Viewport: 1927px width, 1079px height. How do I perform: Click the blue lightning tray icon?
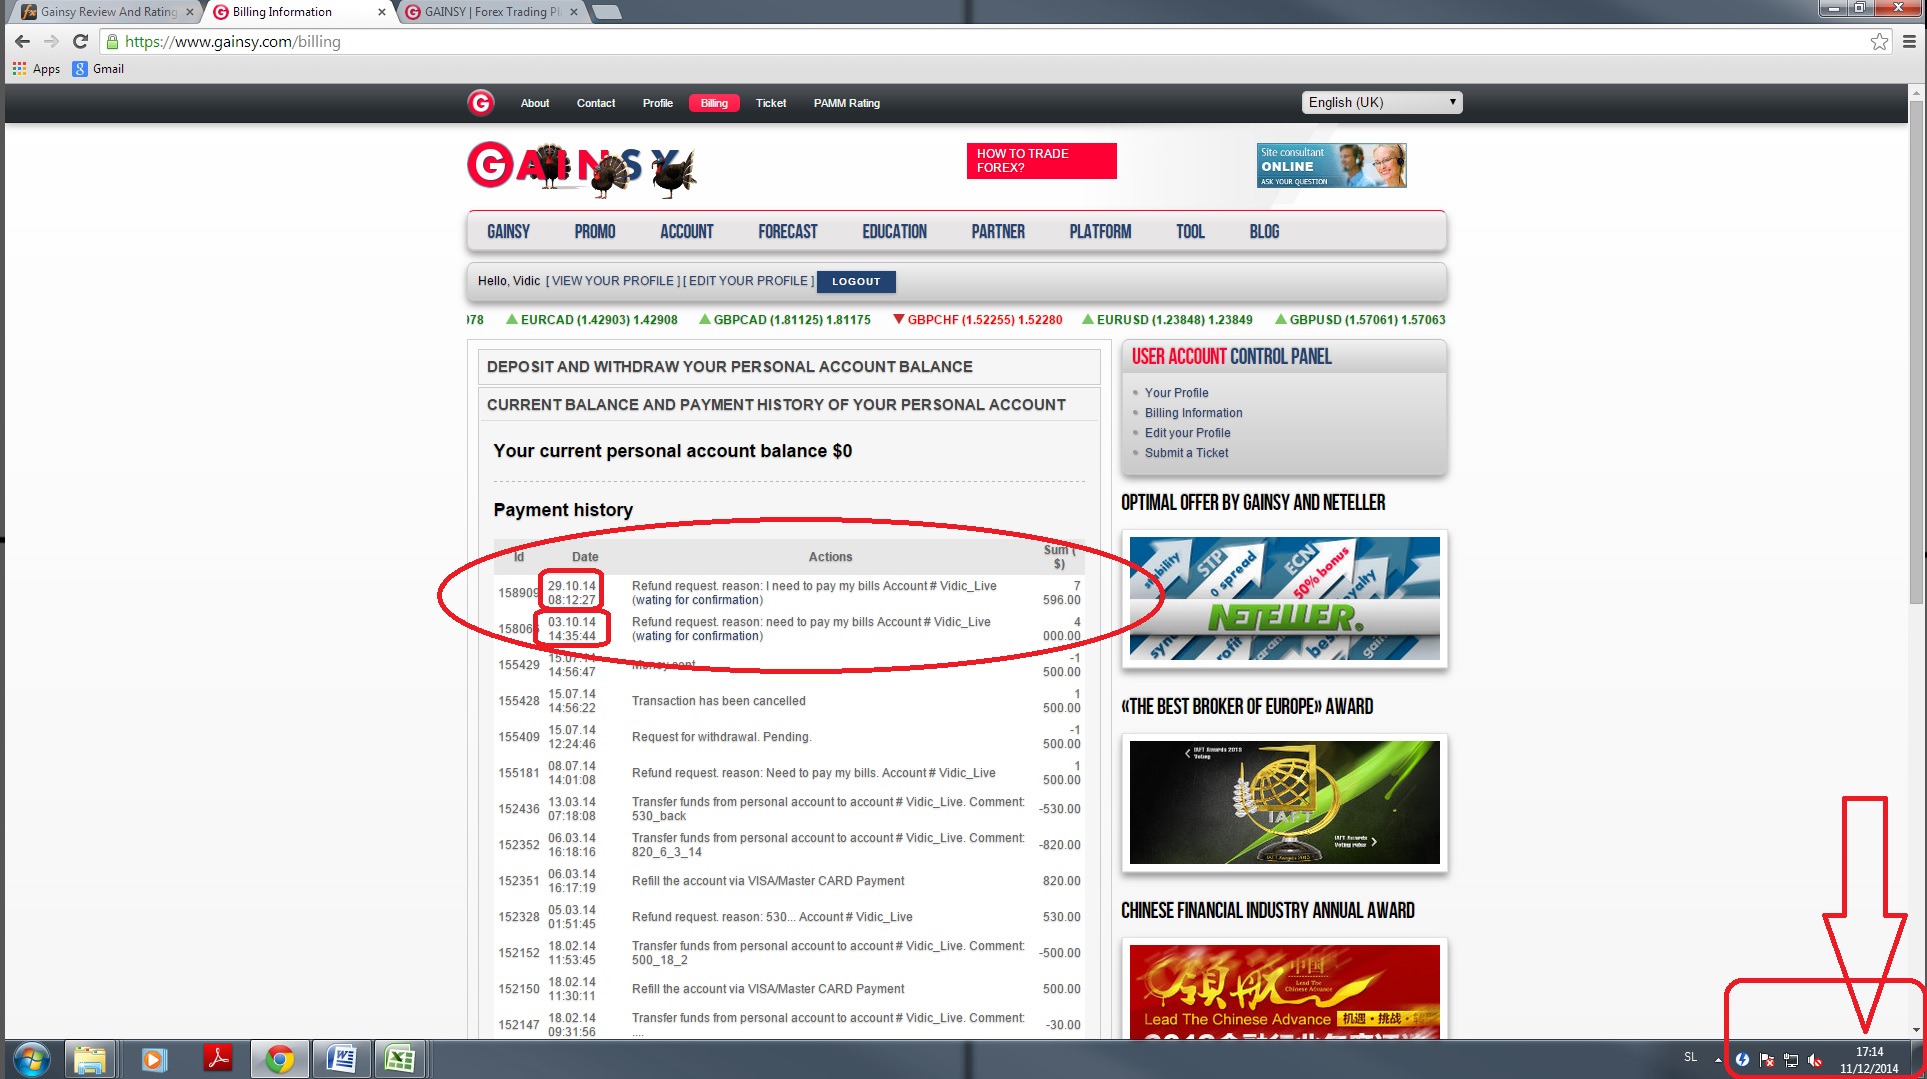pyautogui.click(x=1742, y=1060)
